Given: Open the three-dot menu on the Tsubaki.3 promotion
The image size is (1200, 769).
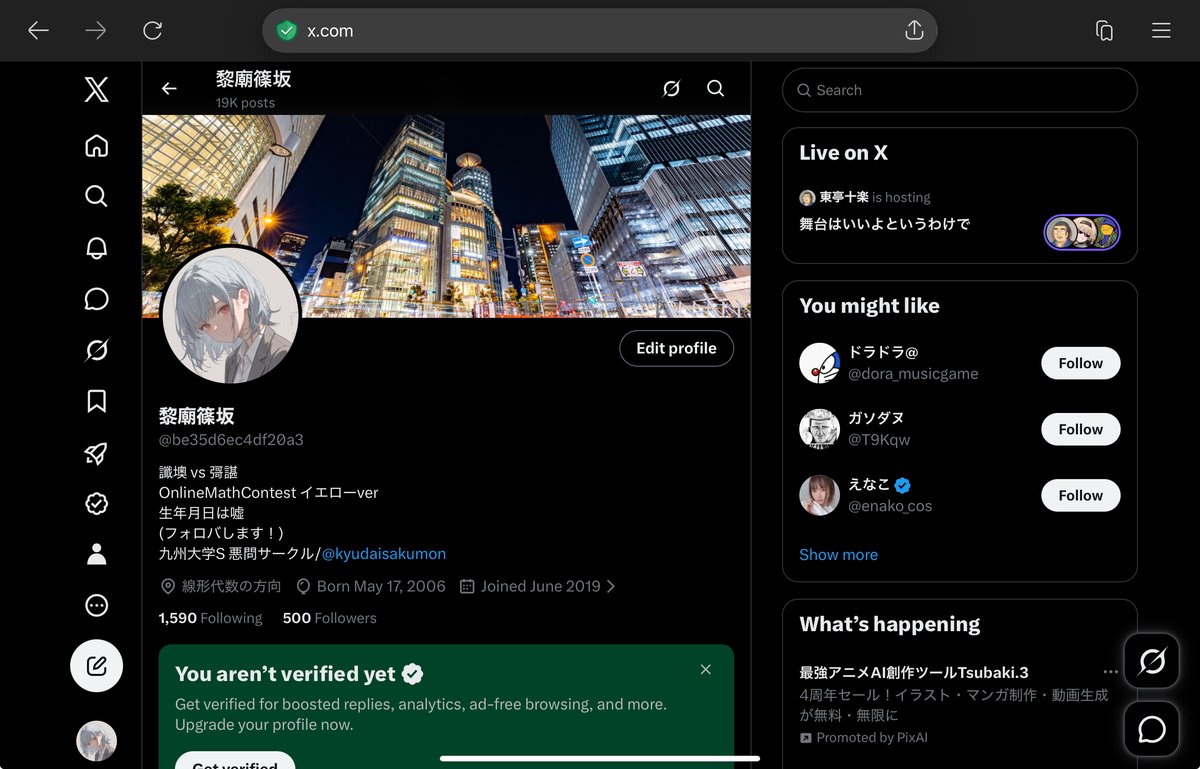Looking at the screenshot, I should pyautogui.click(x=1110, y=672).
